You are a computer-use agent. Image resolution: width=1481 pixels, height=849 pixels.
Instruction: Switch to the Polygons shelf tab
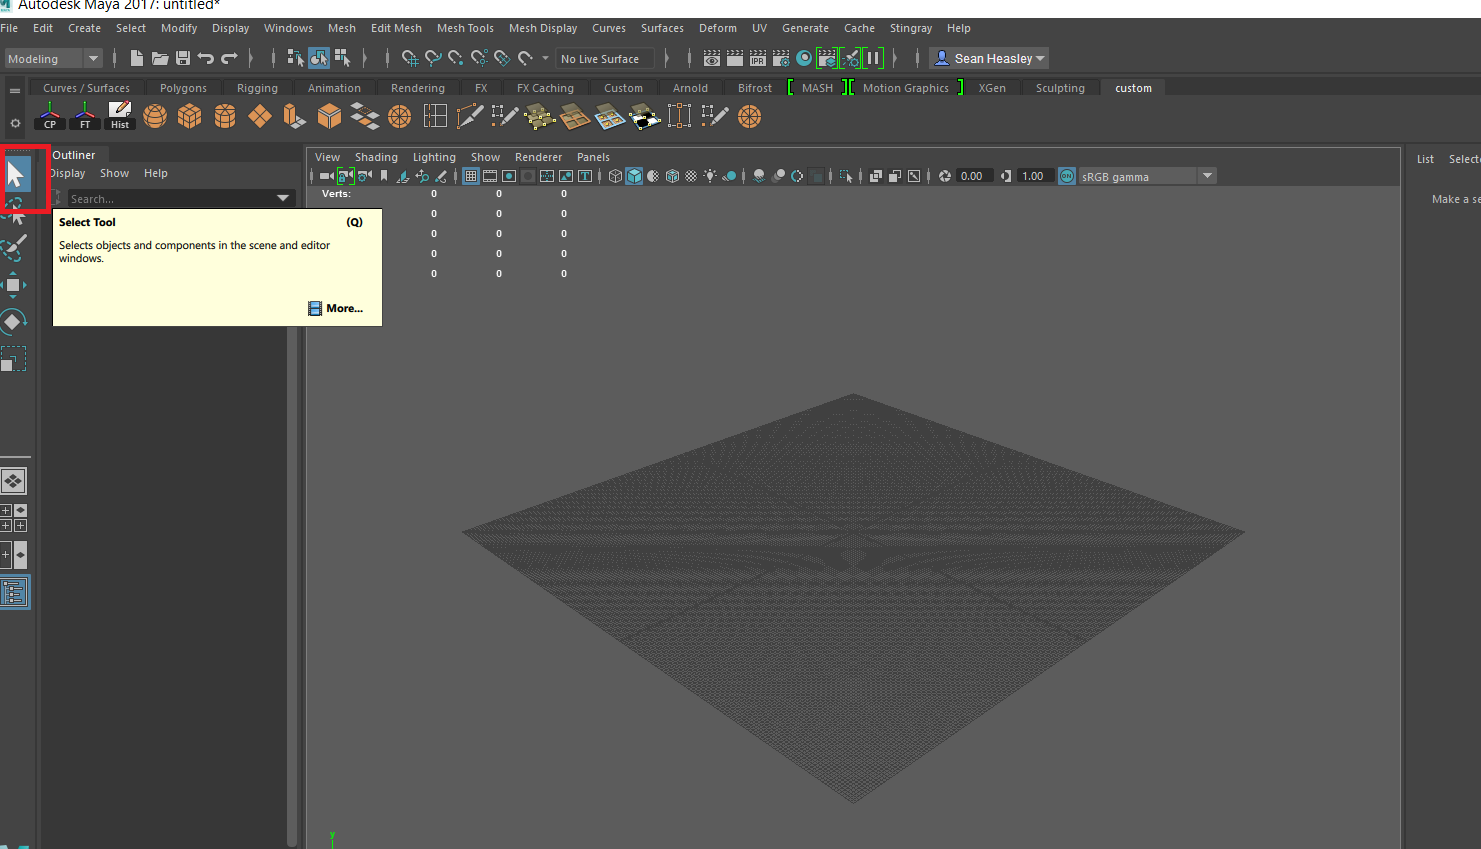click(x=183, y=88)
